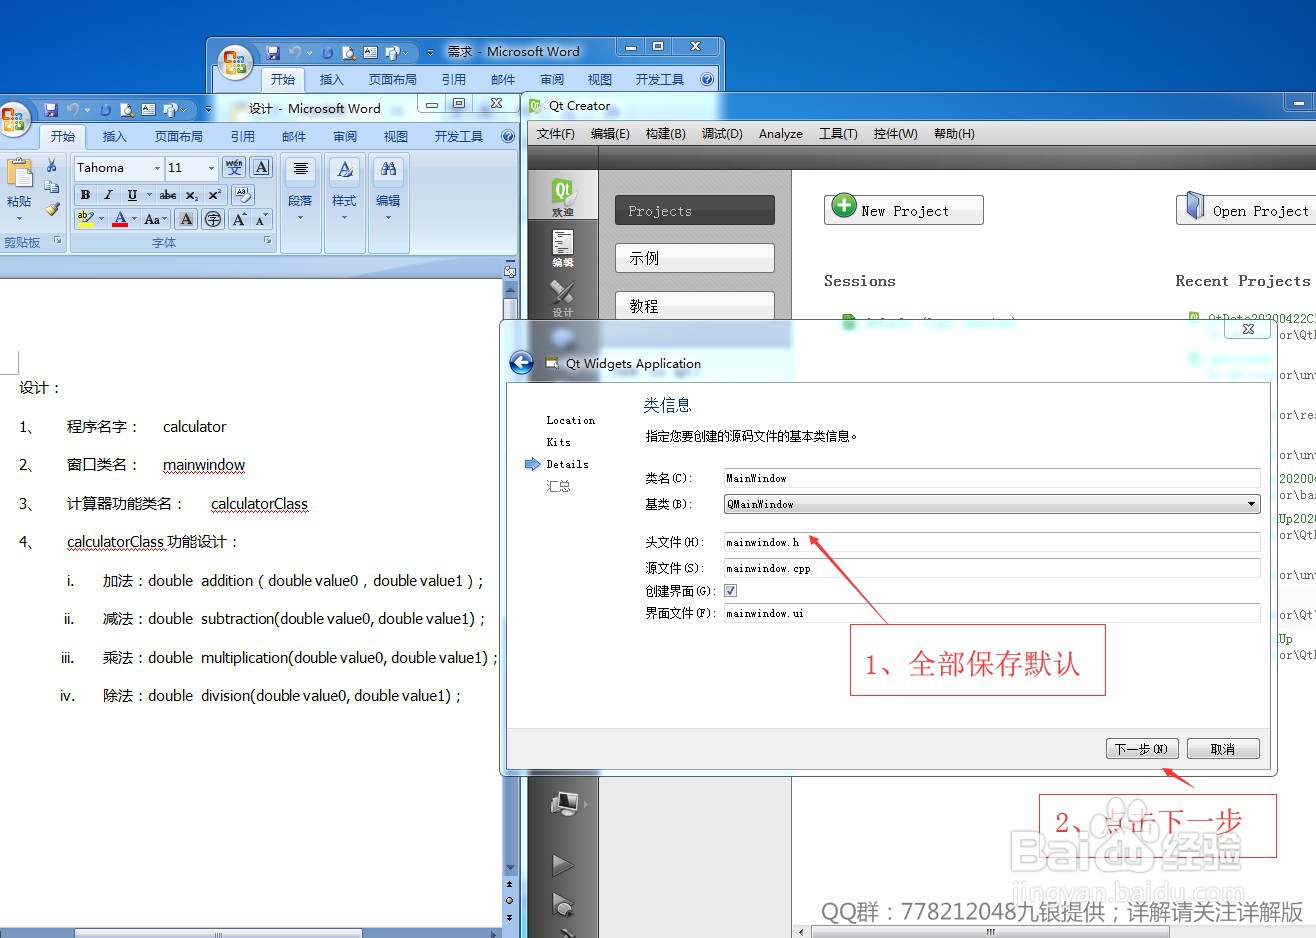Image resolution: width=1316 pixels, height=938 pixels.
Task: Apply yellow text highlight color
Action: tap(85, 219)
